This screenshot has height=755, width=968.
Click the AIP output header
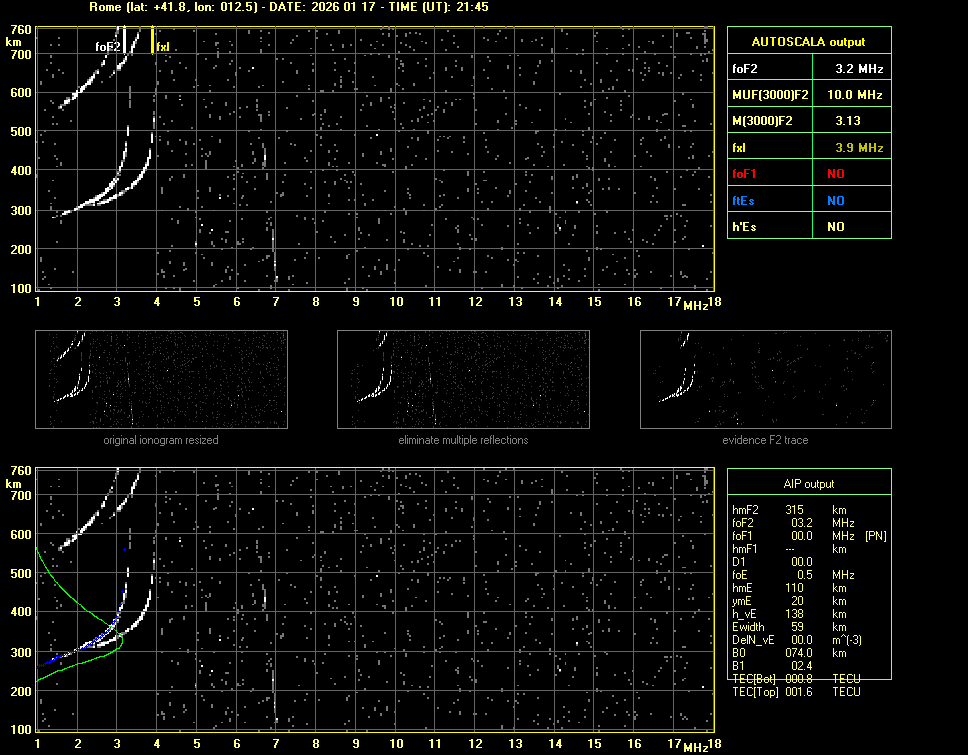(808, 484)
